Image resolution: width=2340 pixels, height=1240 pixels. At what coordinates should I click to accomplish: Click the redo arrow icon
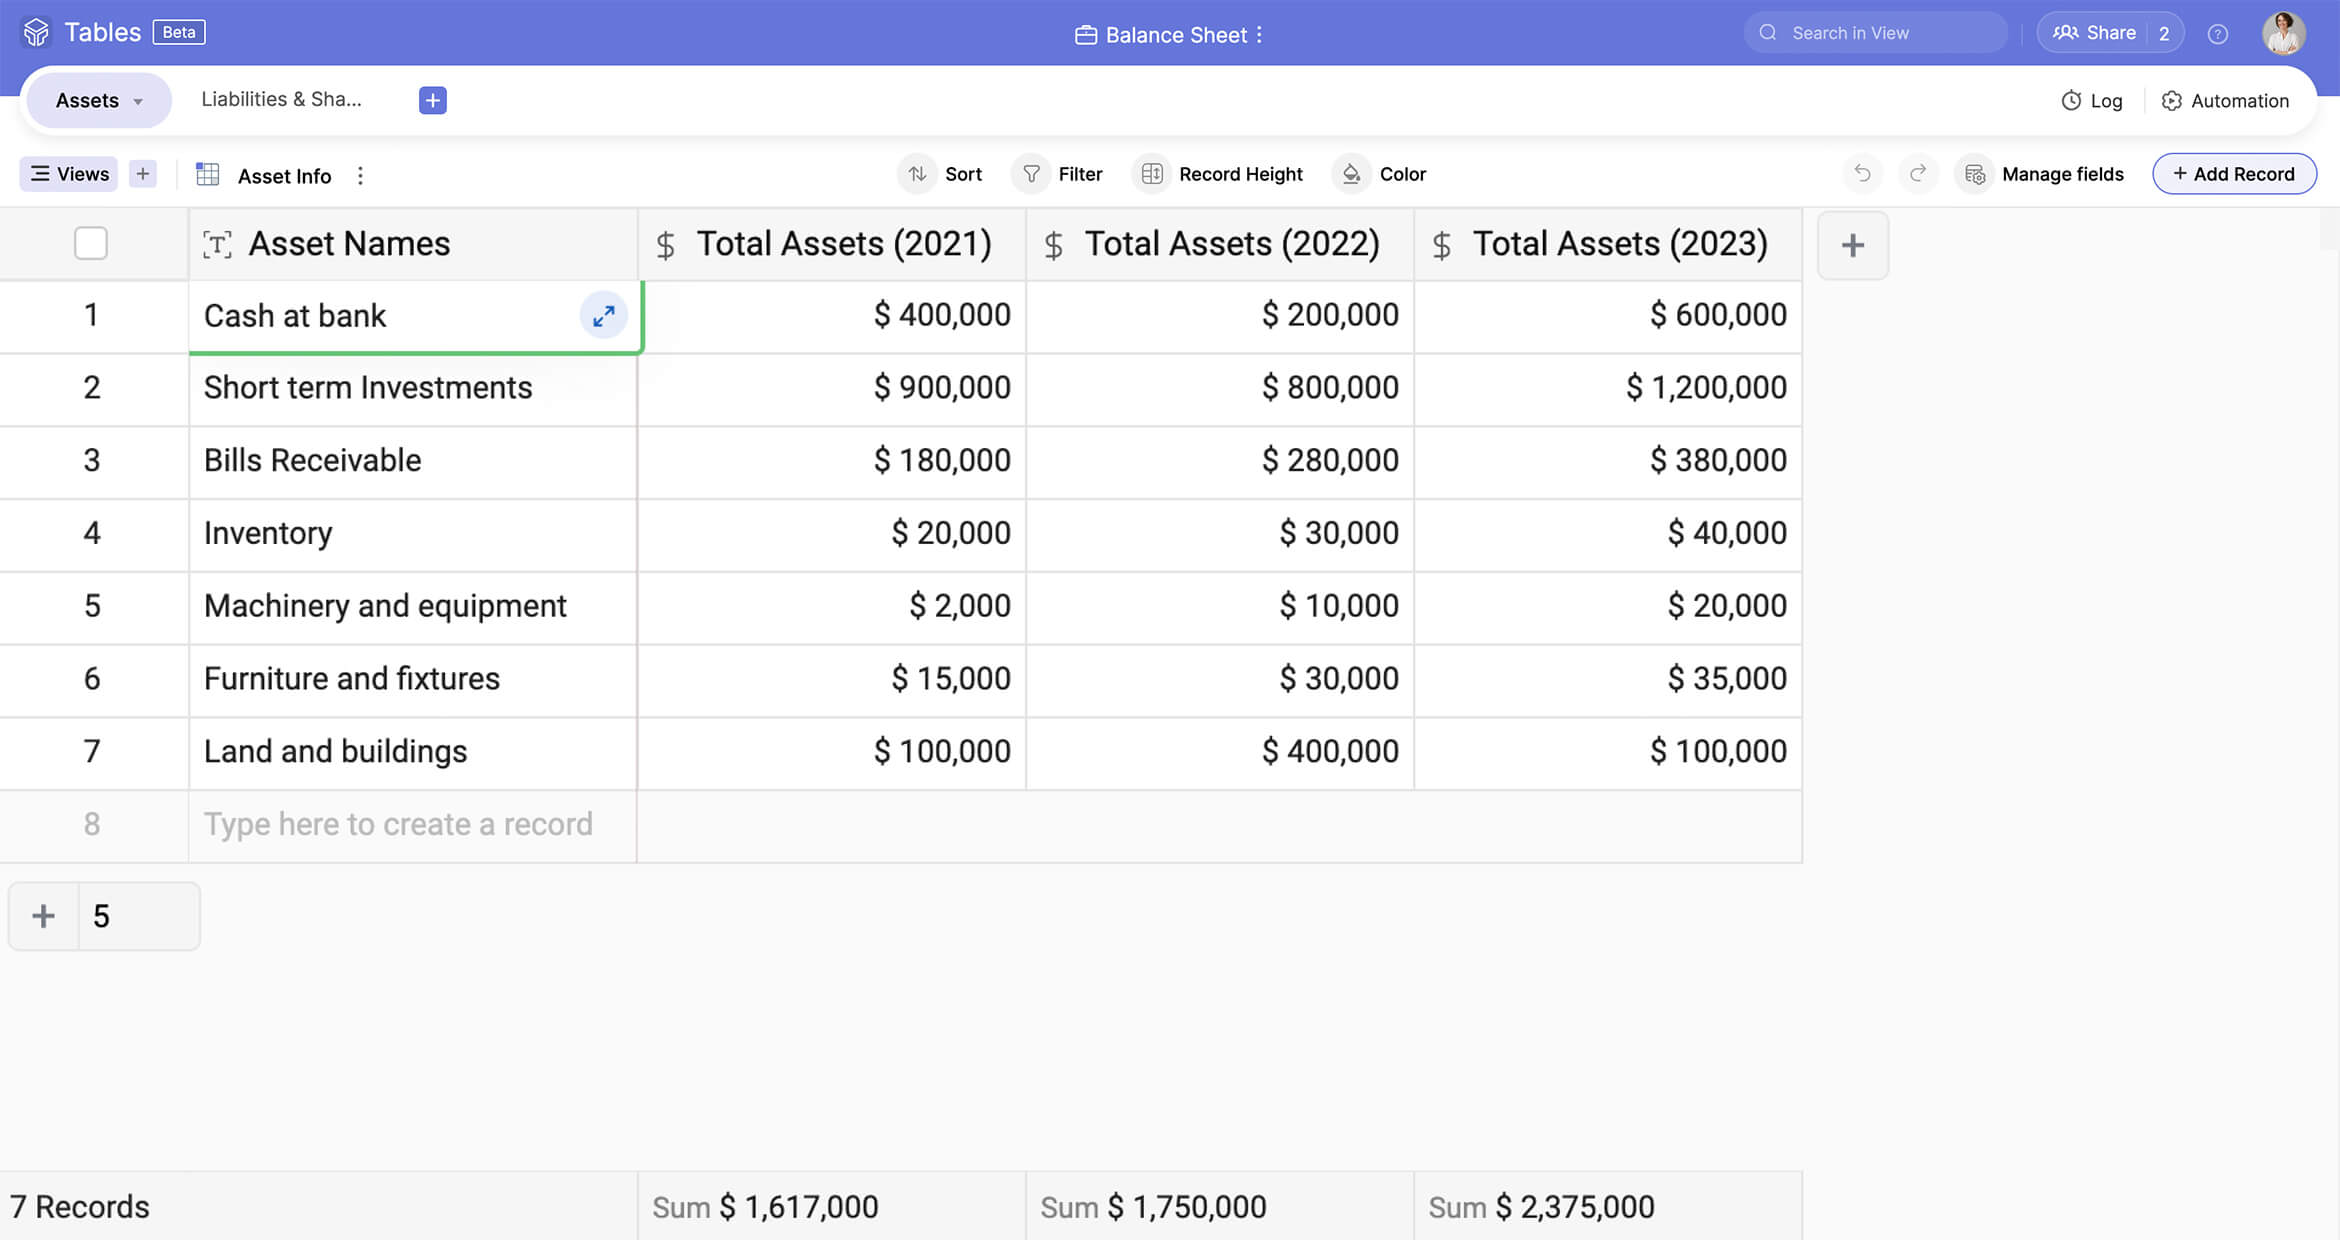pos(1918,174)
